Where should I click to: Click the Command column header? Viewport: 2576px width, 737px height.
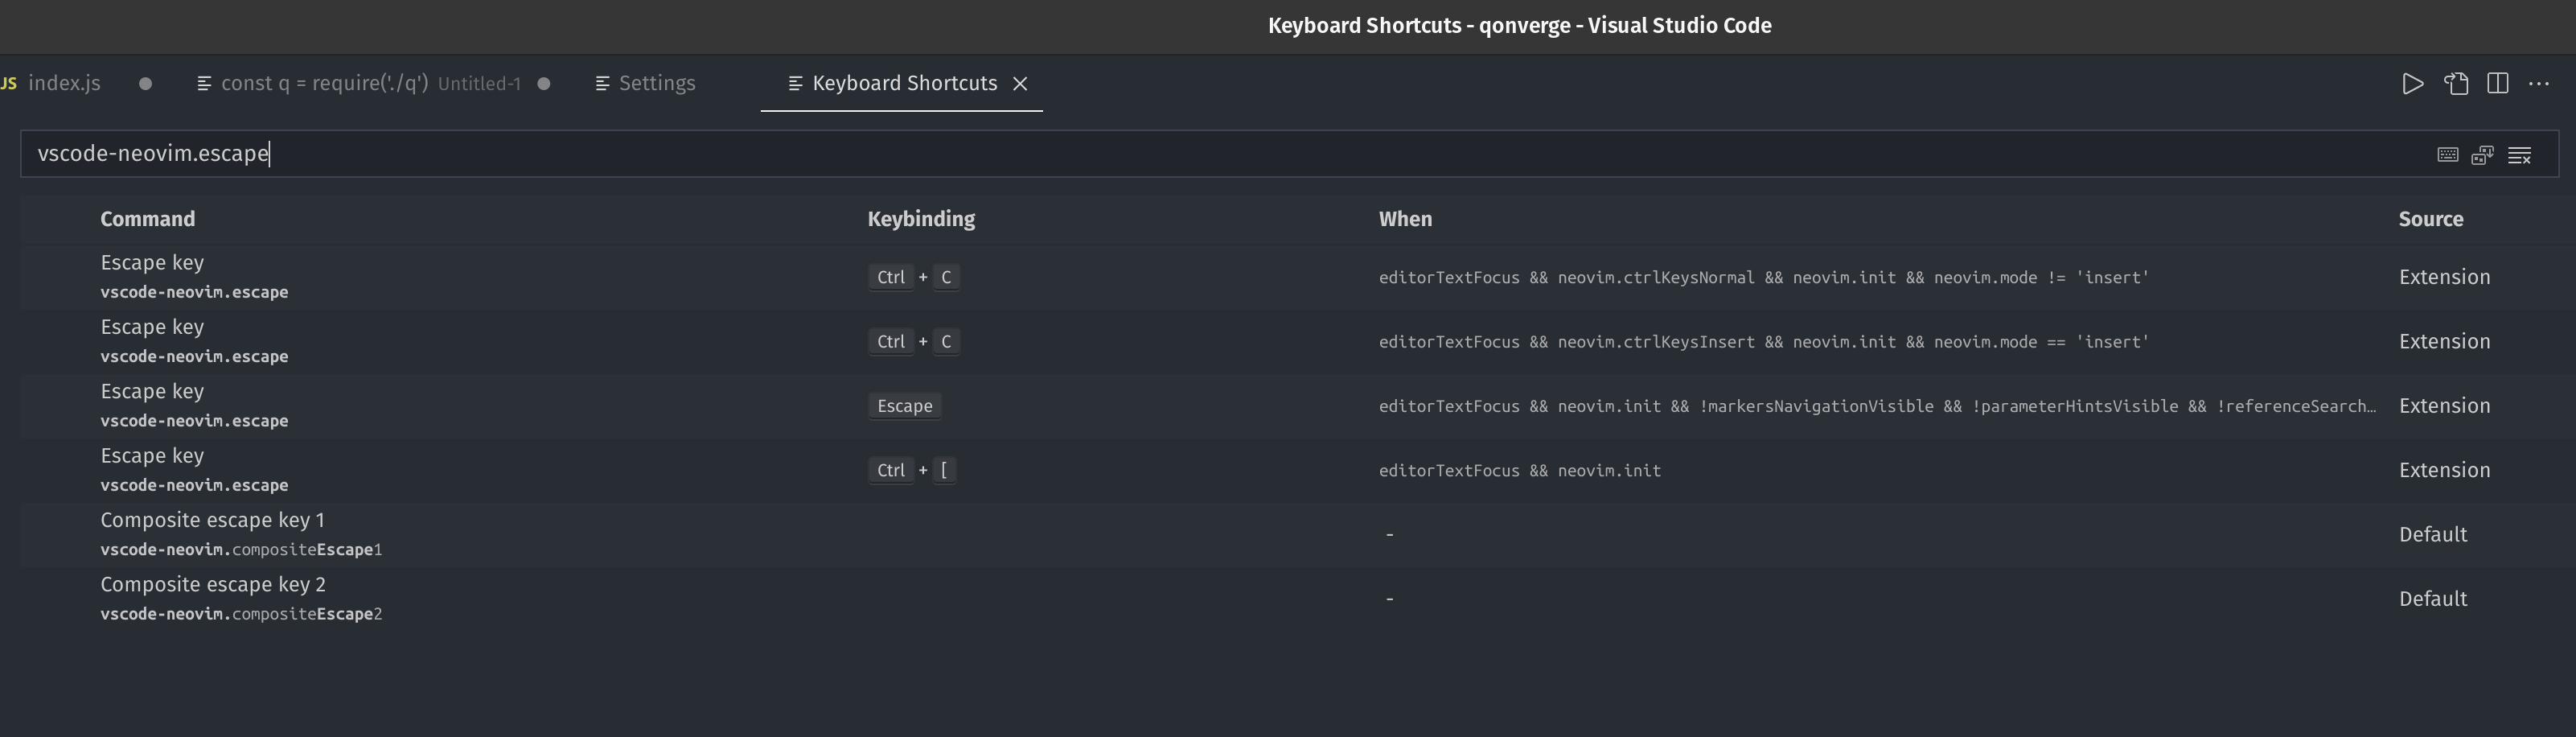tap(147, 218)
